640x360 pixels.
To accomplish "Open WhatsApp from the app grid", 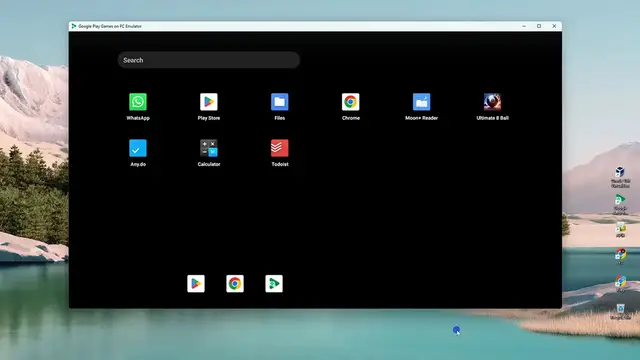I will click(138, 102).
